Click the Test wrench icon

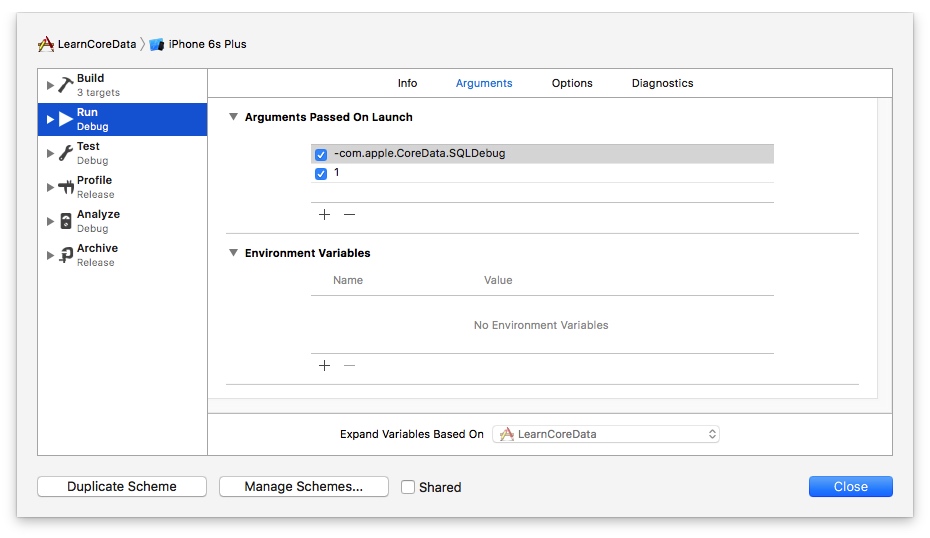click(x=66, y=153)
